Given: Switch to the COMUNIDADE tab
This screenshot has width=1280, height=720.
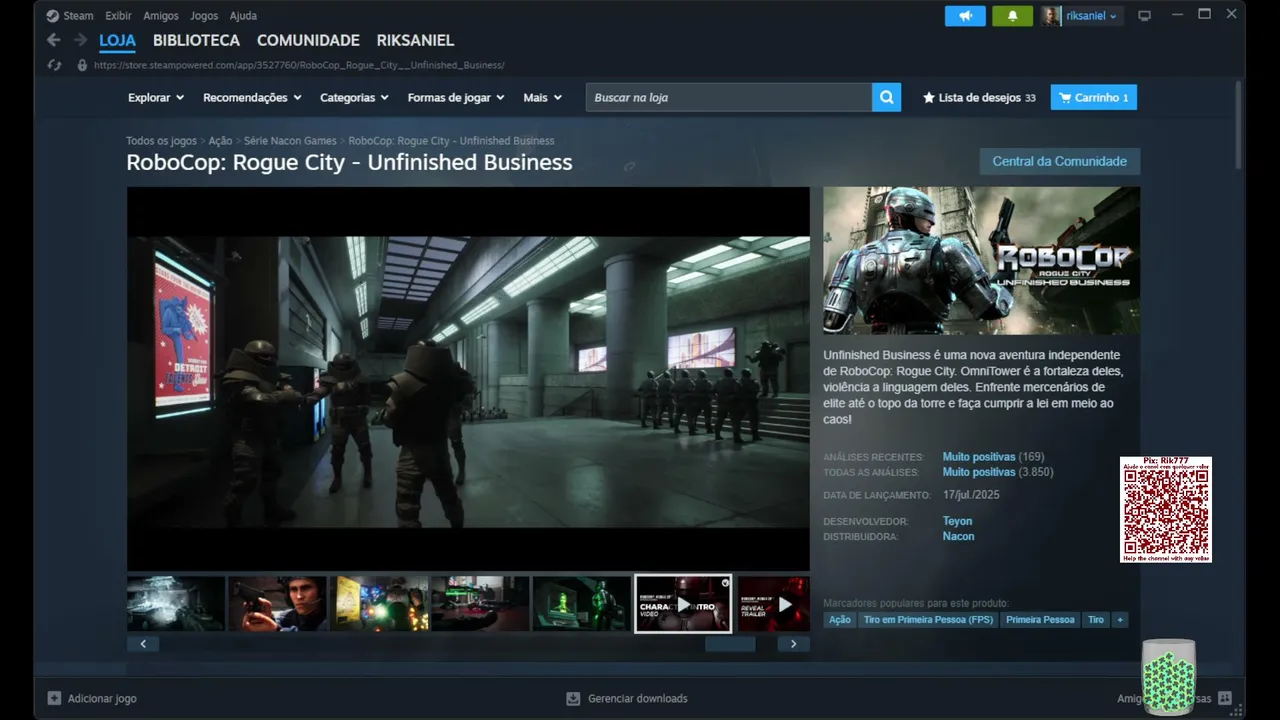Looking at the screenshot, I should [308, 41].
